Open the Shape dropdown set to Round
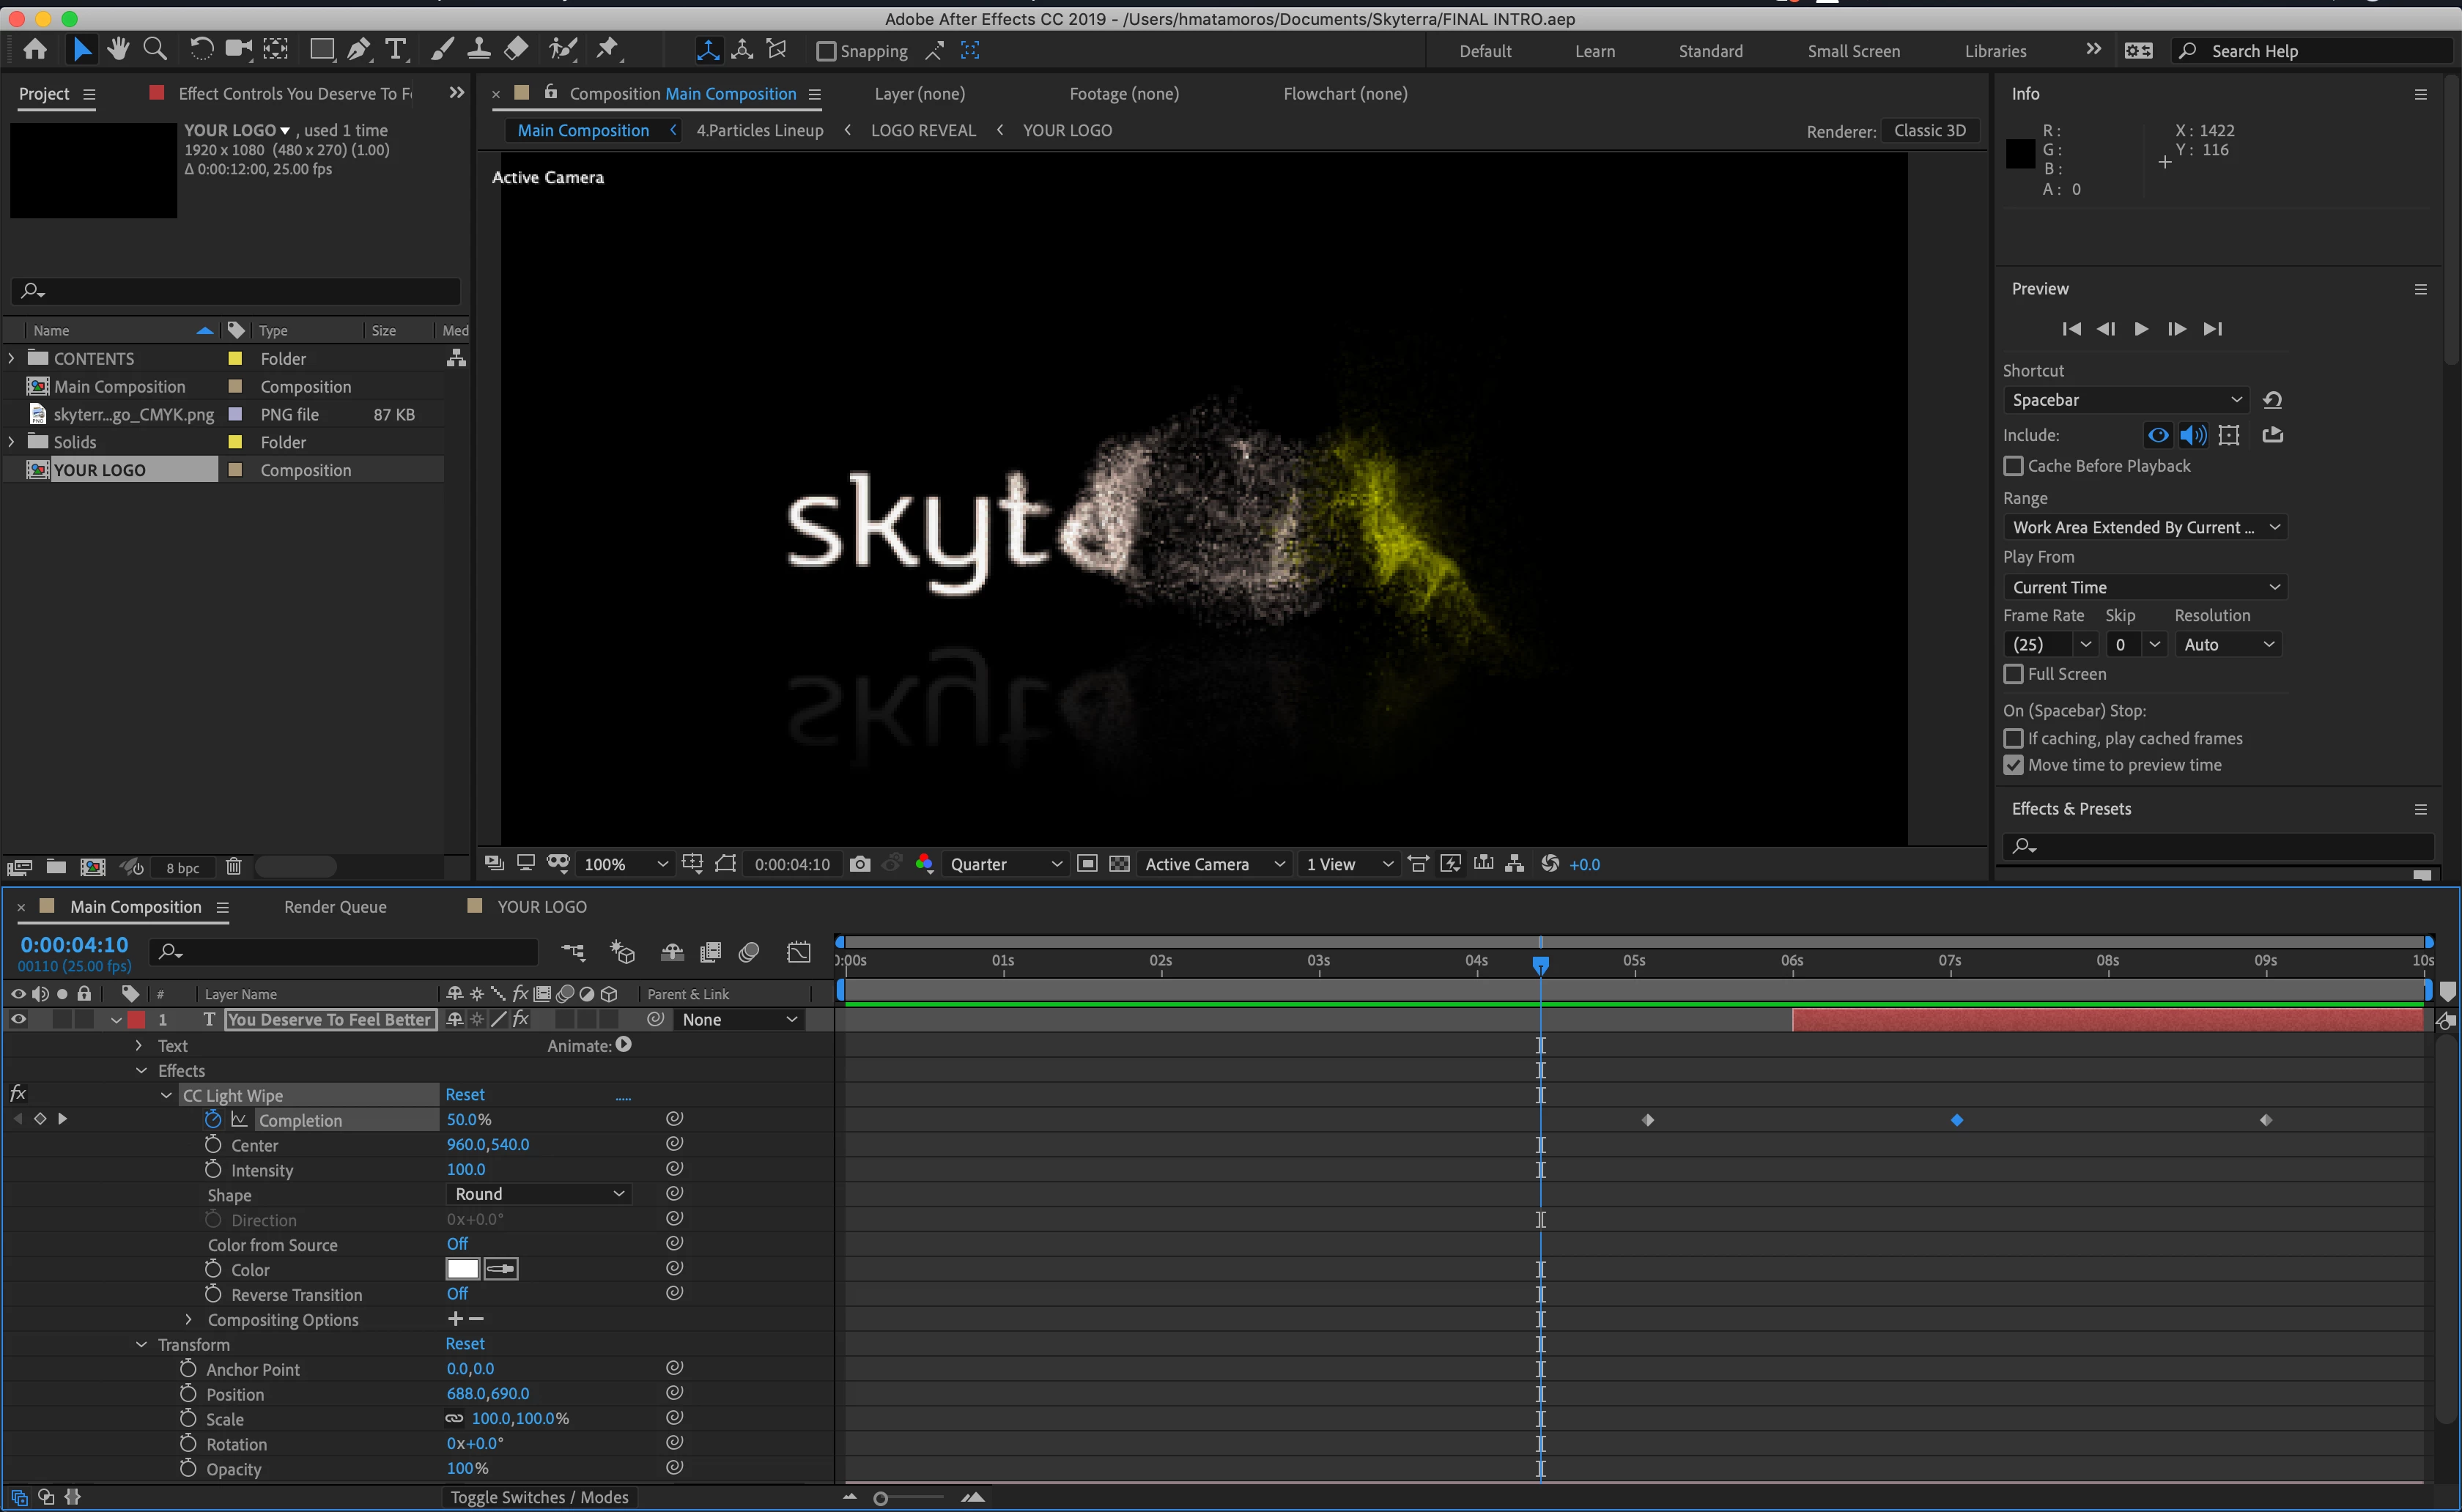The height and width of the screenshot is (1512, 2462). [x=539, y=1194]
